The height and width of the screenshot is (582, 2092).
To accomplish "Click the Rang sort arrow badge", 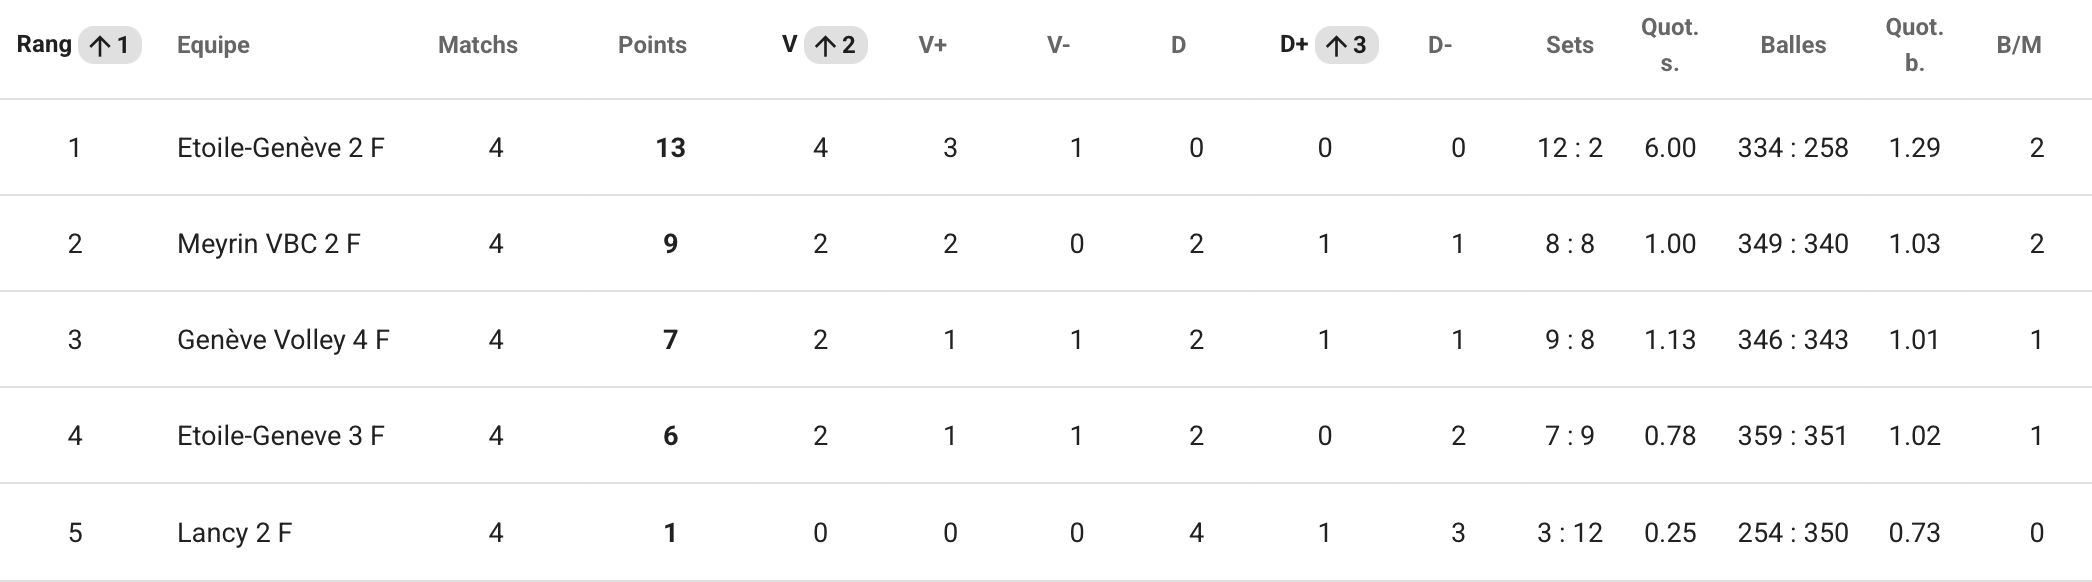I will point(110,45).
